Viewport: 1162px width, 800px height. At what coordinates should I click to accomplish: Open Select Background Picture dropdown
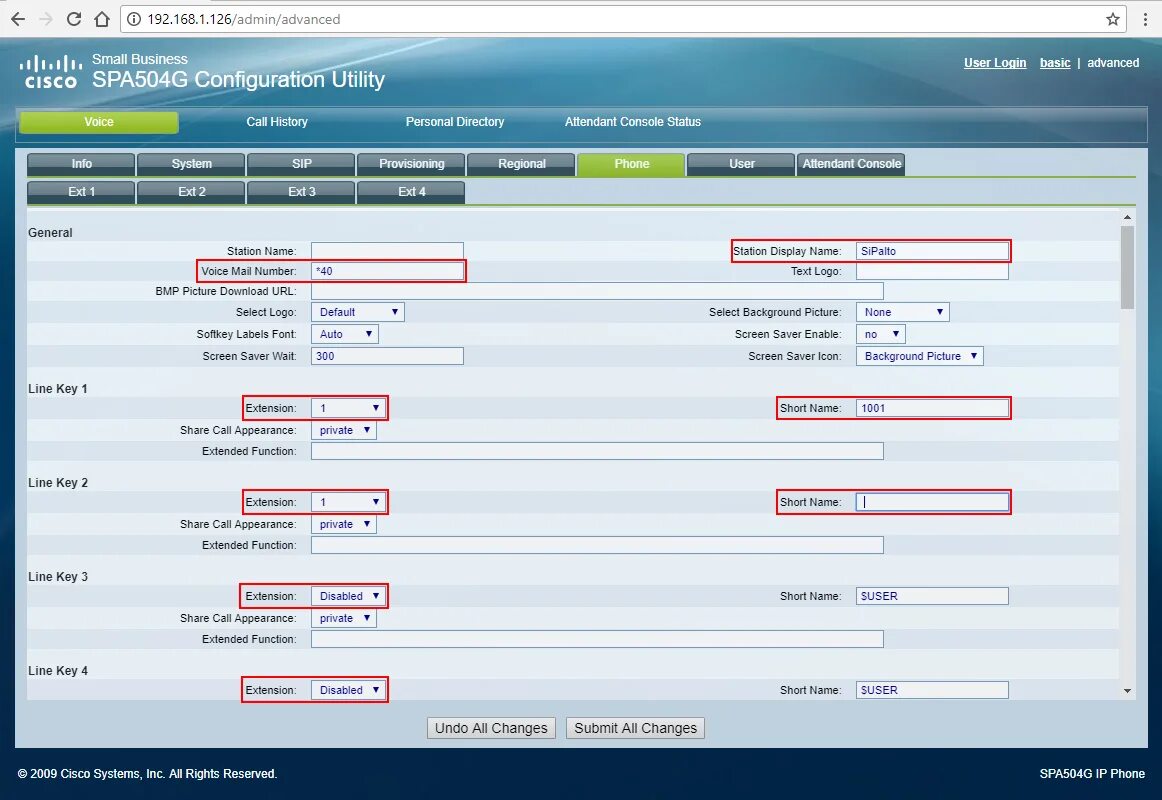(x=902, y=313)
